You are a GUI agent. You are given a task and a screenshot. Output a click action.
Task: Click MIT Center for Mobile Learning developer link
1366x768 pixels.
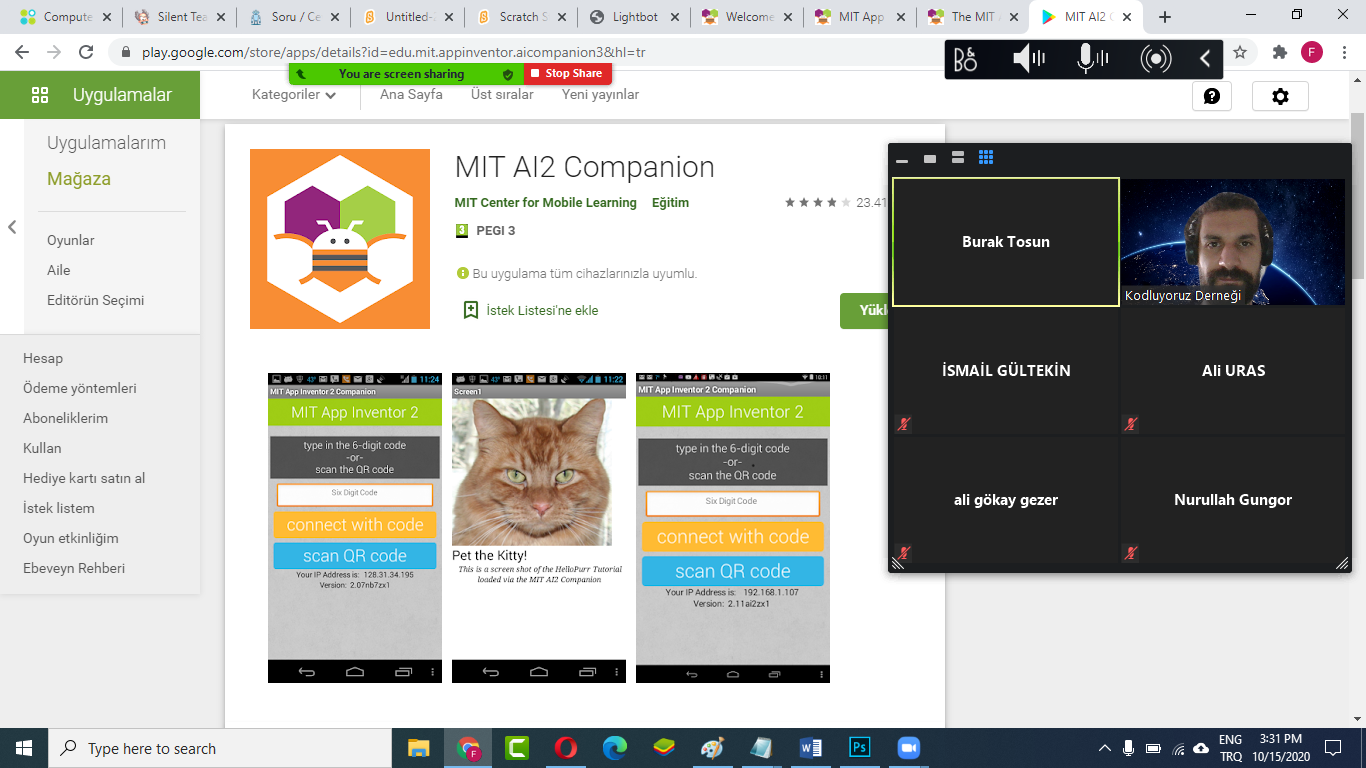click(545, 203)
